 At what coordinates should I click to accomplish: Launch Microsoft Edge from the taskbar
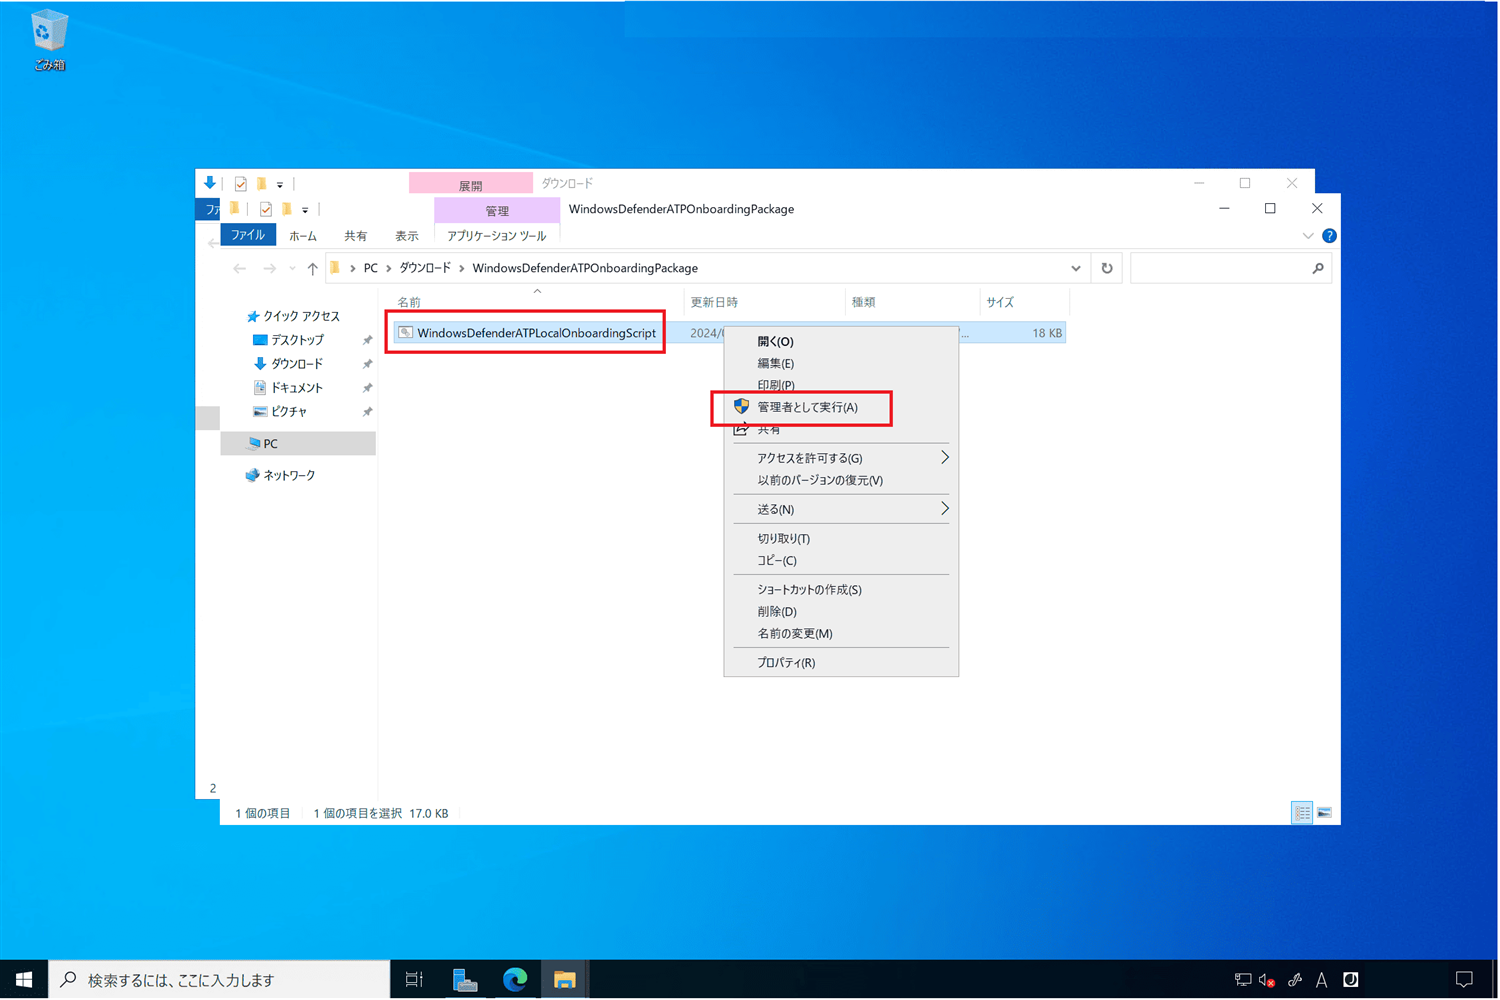515,980
